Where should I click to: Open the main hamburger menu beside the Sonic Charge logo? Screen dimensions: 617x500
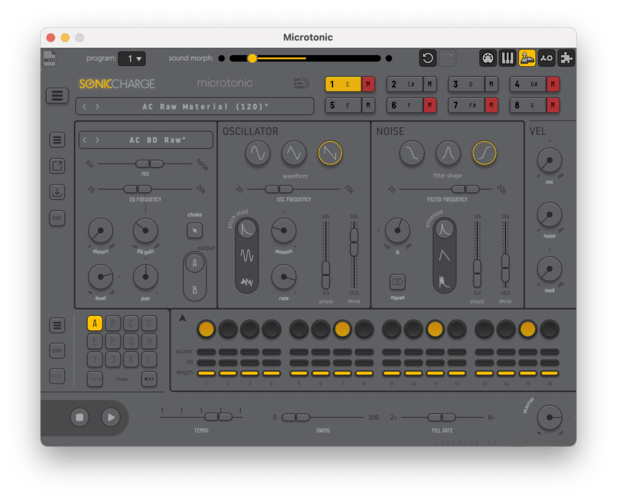coord(57,96)
